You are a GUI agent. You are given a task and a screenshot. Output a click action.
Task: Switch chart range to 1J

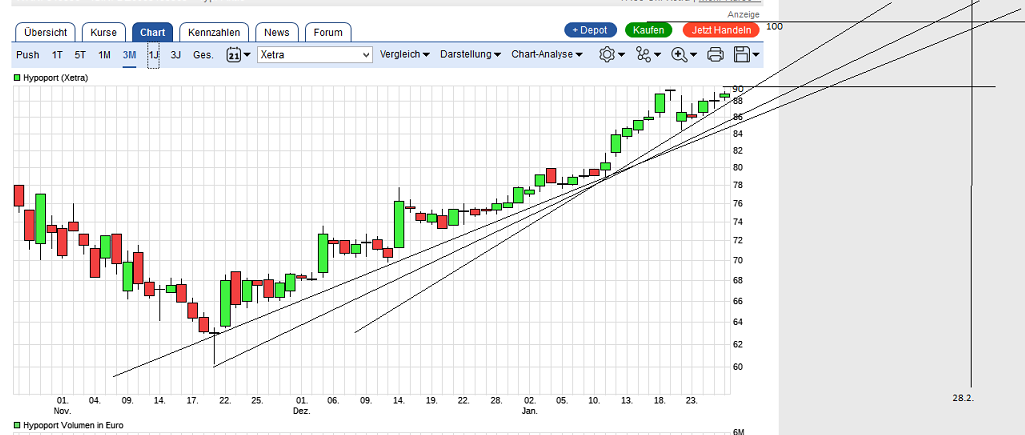153,55
